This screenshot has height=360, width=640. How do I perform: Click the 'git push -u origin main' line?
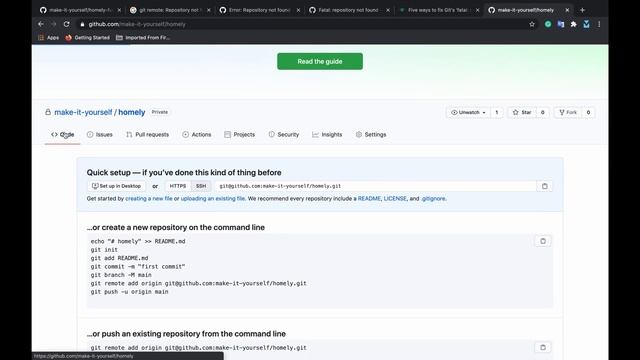point(129,292)
